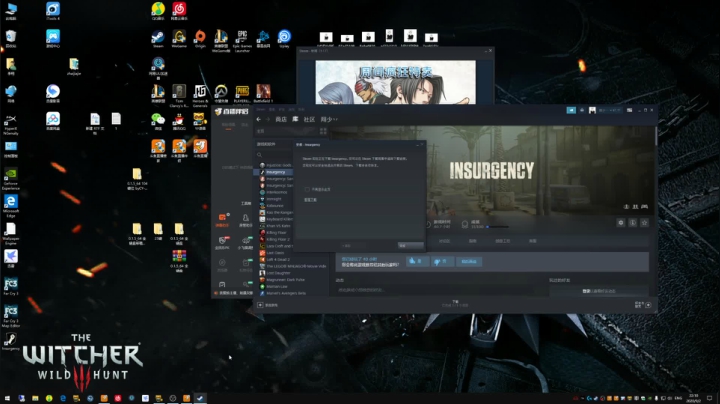Click the Windows Start button
This screenshot has height=404, width=720.
[x=7, y=398]
